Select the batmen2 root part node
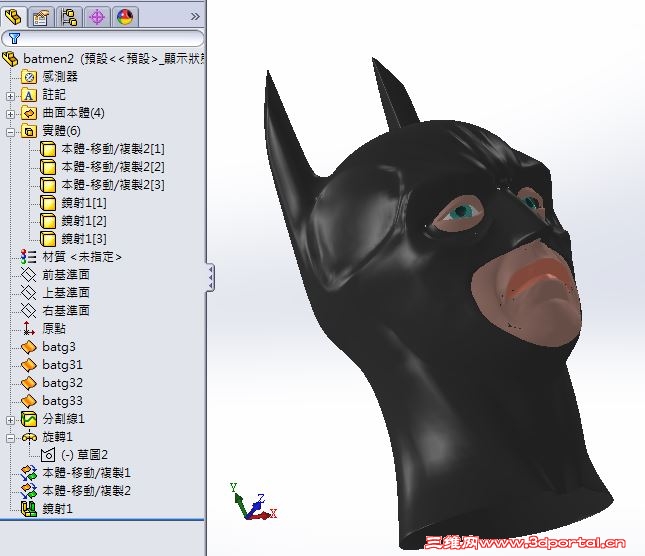Image resolution: width=645 pixels, height=556 pixels. tap(103, 59)
